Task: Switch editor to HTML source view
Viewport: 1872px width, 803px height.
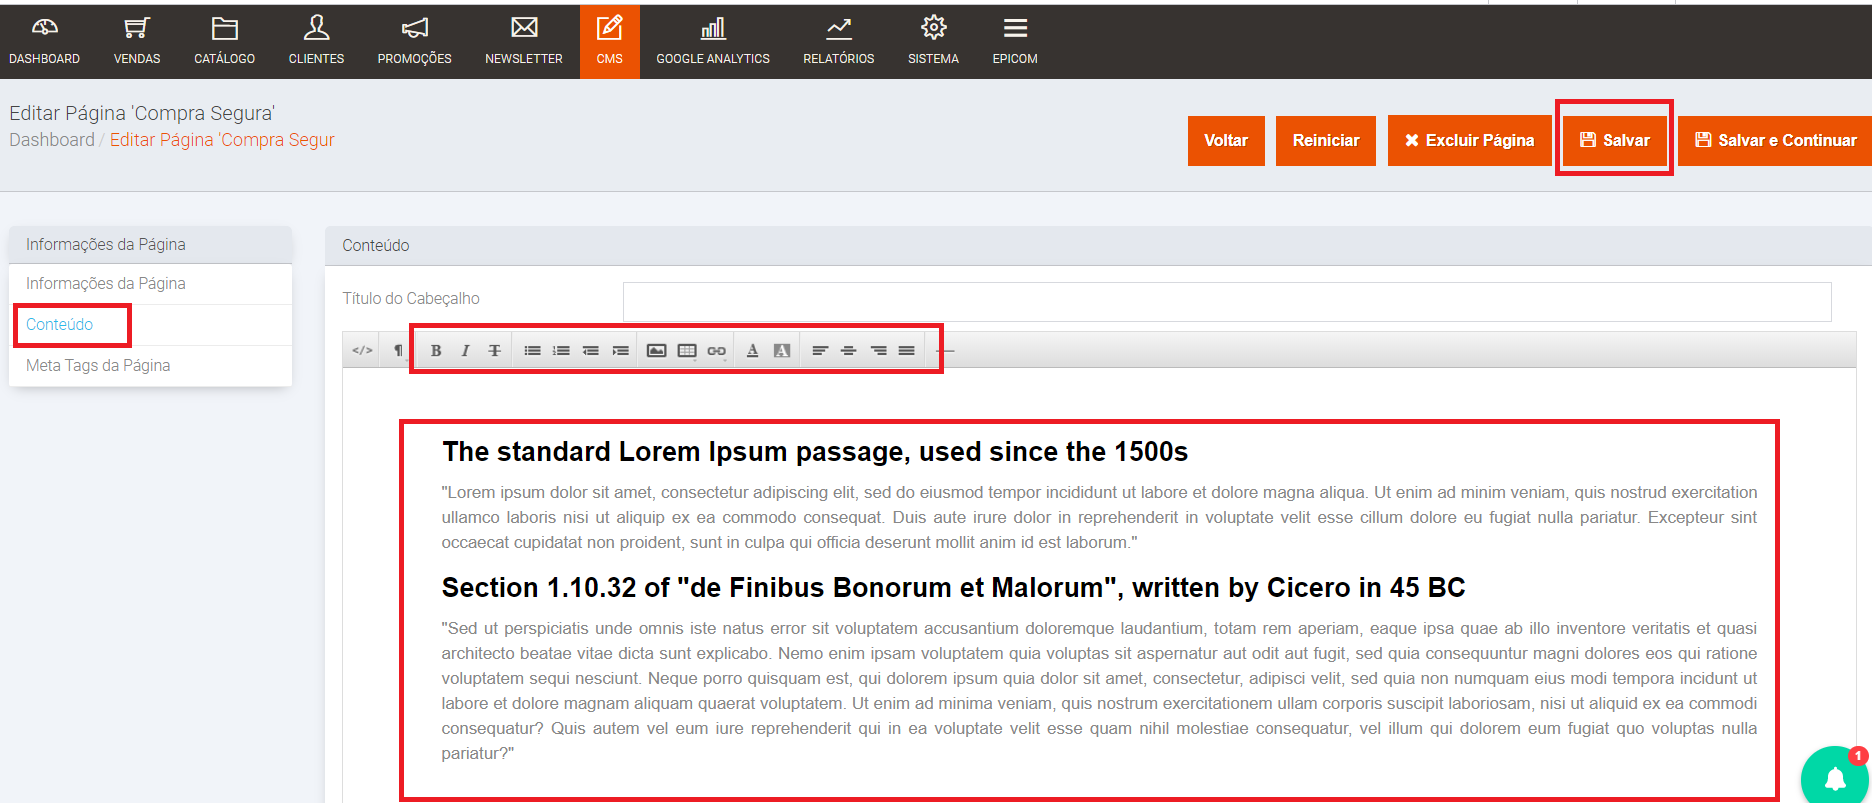Action: (362, 351)
